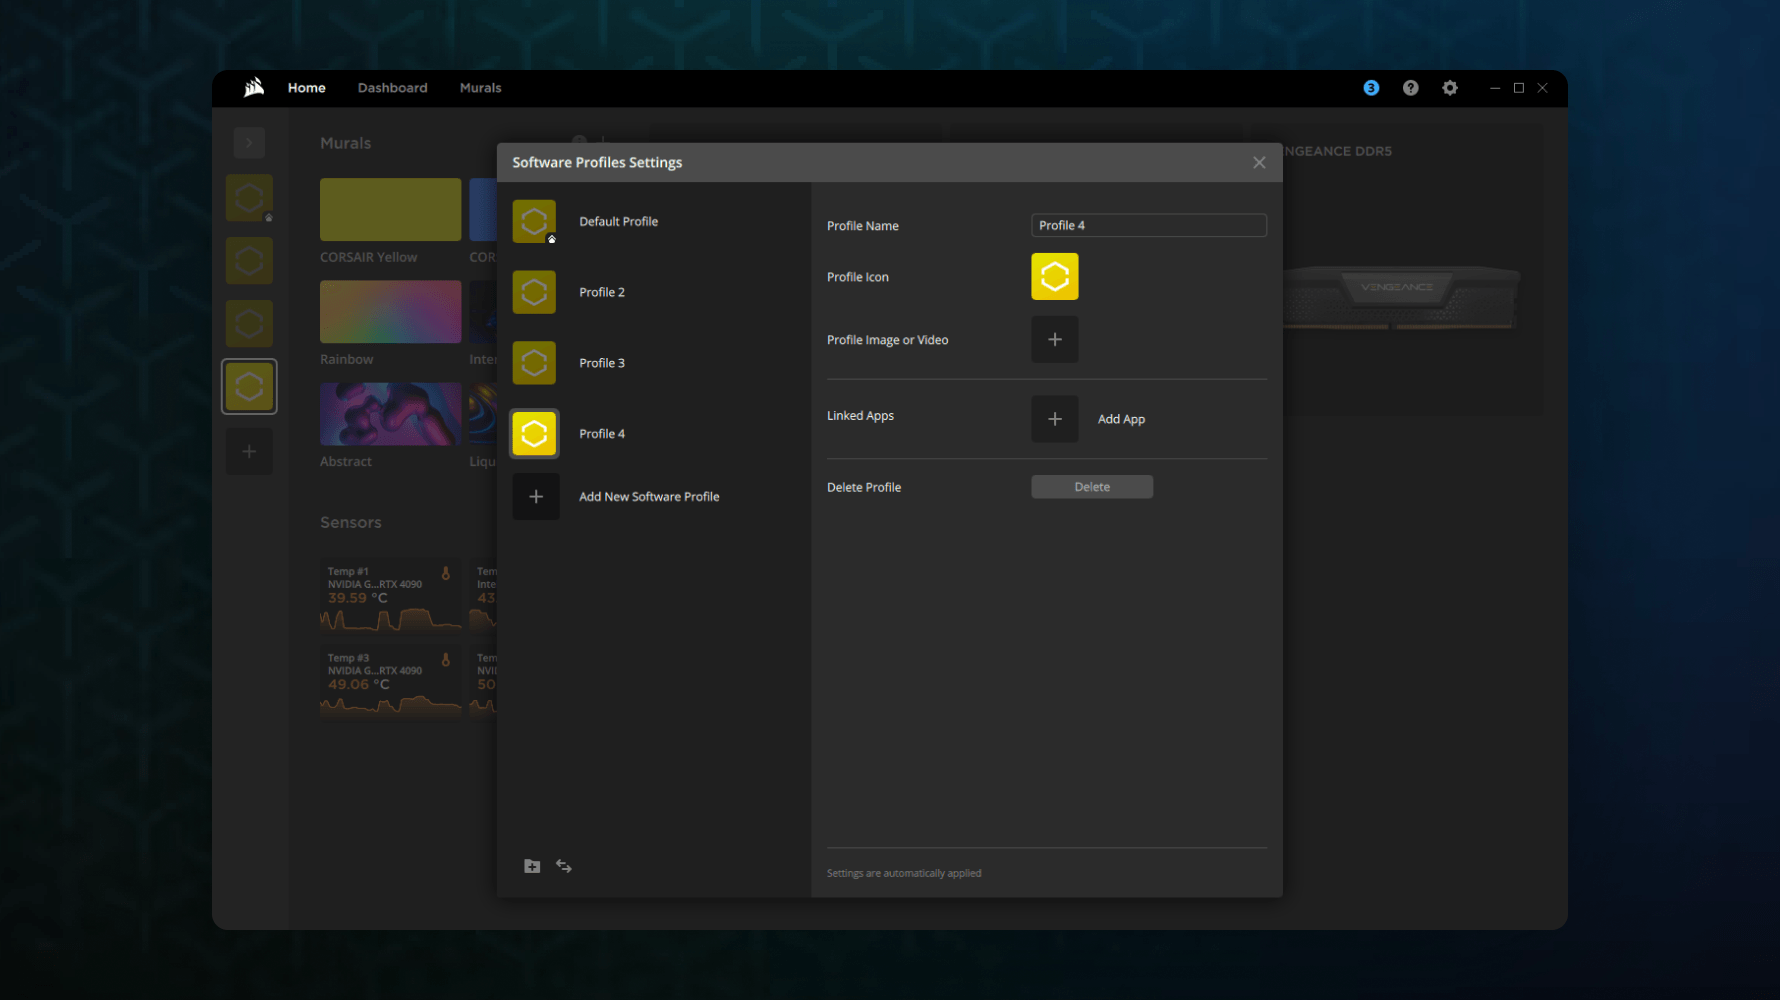Select the Default Profile icon in list
Viewport: 1780px width, 1000px height.
click(x=534, y=221)
